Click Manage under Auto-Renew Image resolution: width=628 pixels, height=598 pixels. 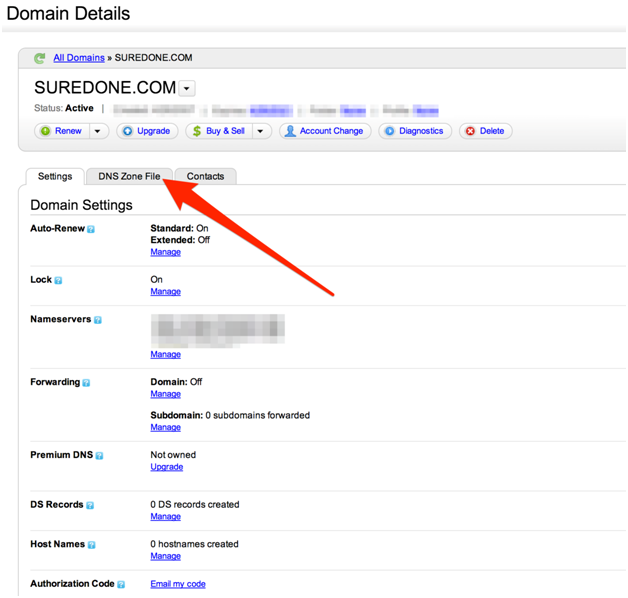[x=165, y=252]
